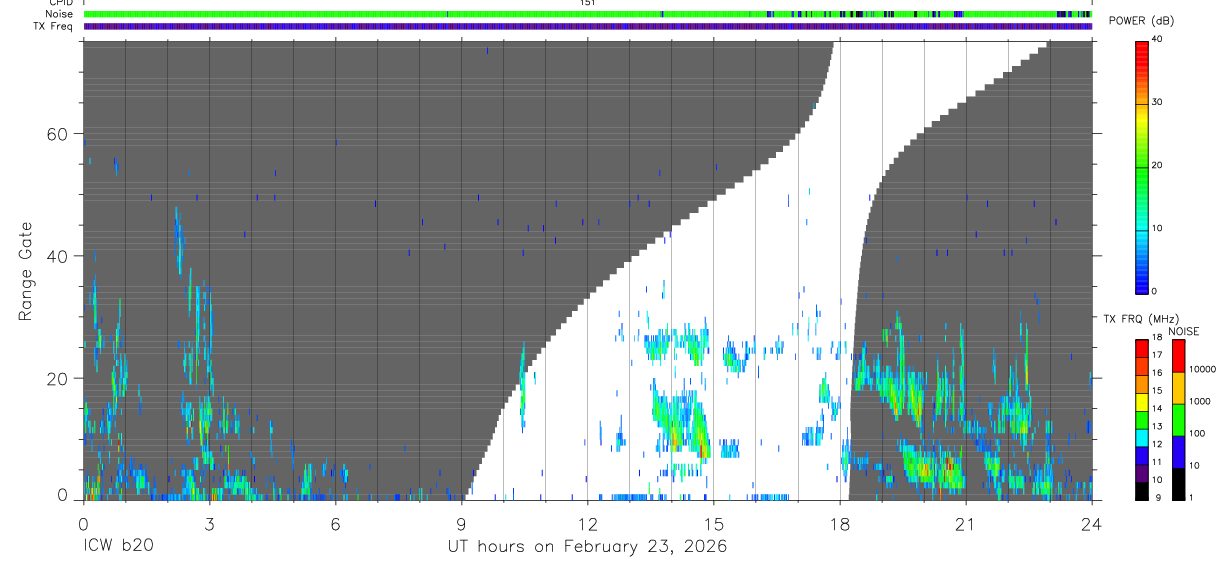Screen dimensions: 1228x567
Task: Click the hour 12 tick label on time axis
Action: coord(587,523)
